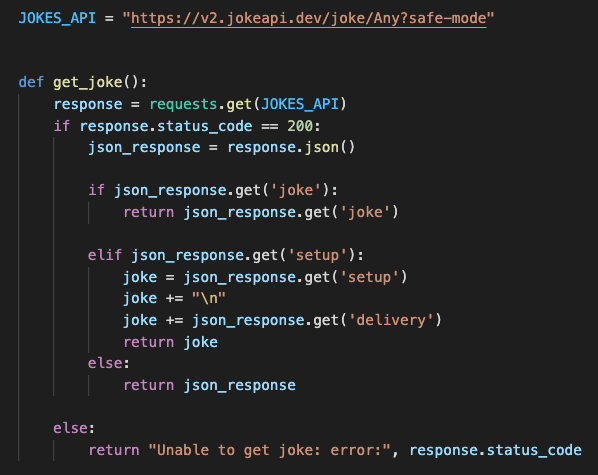The width and height of the screenshot is (598, 475).
Task: Click 'joke' string in the if condition
Action: pos(296,190)
